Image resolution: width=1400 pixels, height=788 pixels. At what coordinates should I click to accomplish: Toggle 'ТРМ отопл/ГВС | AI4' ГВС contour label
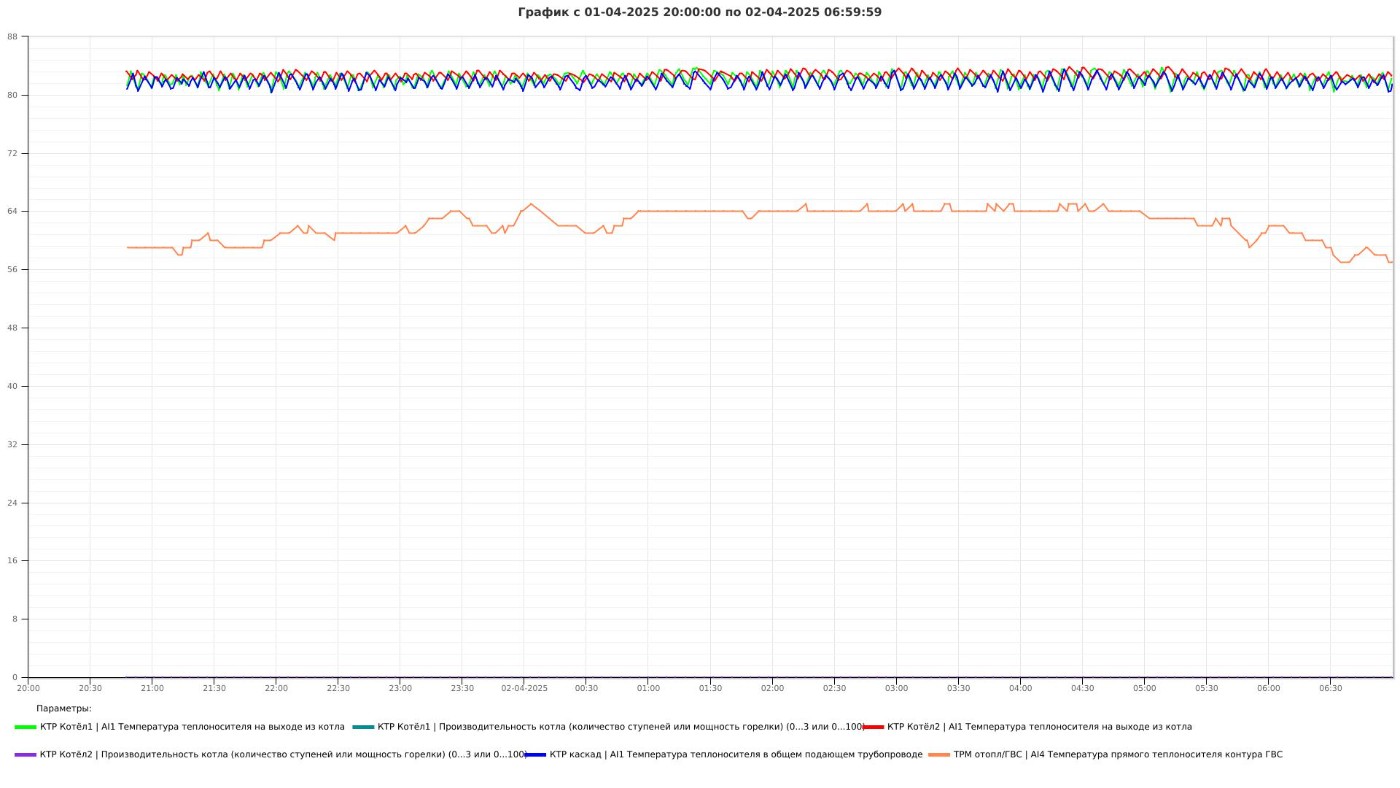1117,755
